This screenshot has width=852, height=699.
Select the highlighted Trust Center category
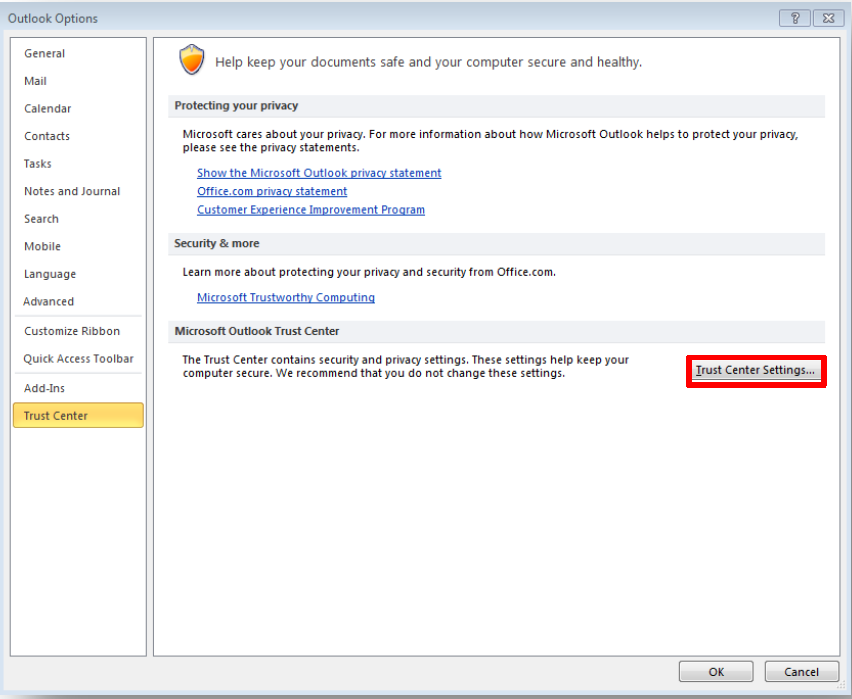tap(78, 415)
